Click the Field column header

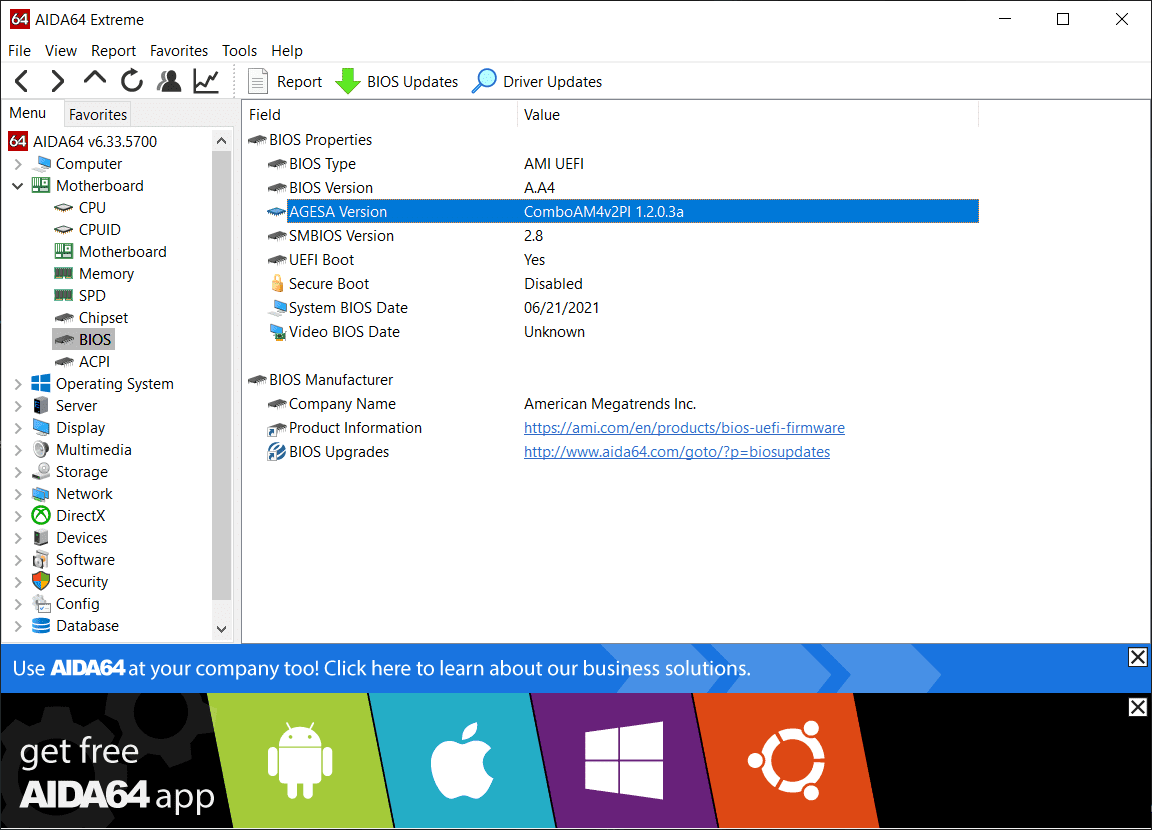click(380, 115)
